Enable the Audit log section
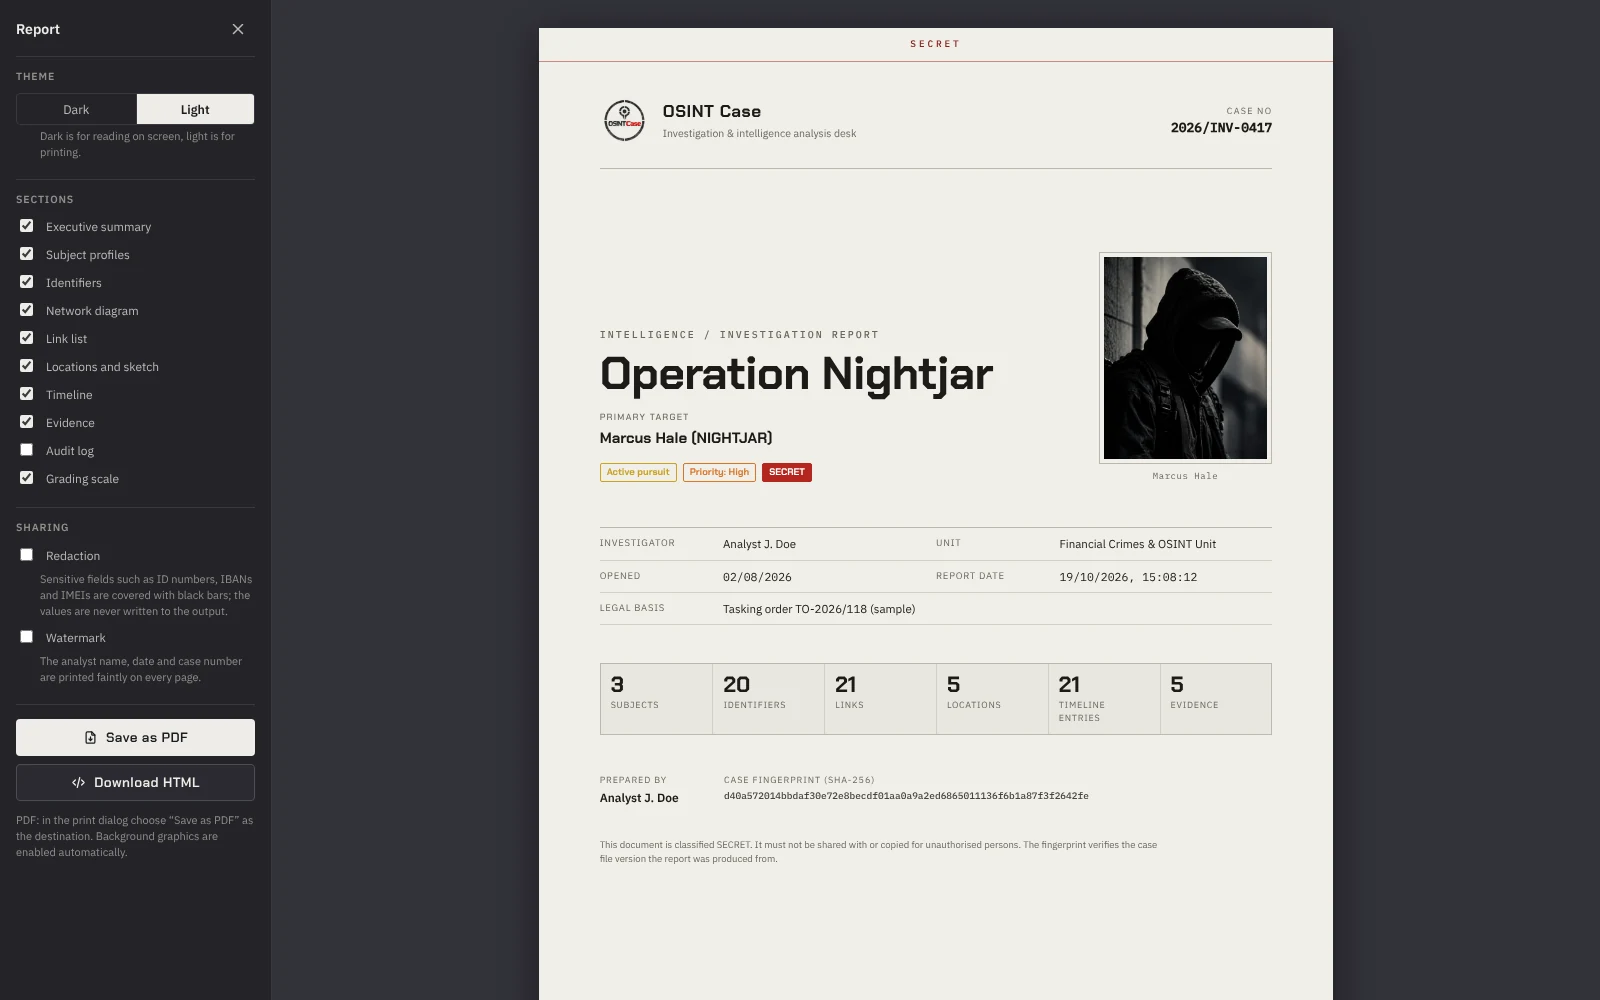 click(x=27, y=450)
